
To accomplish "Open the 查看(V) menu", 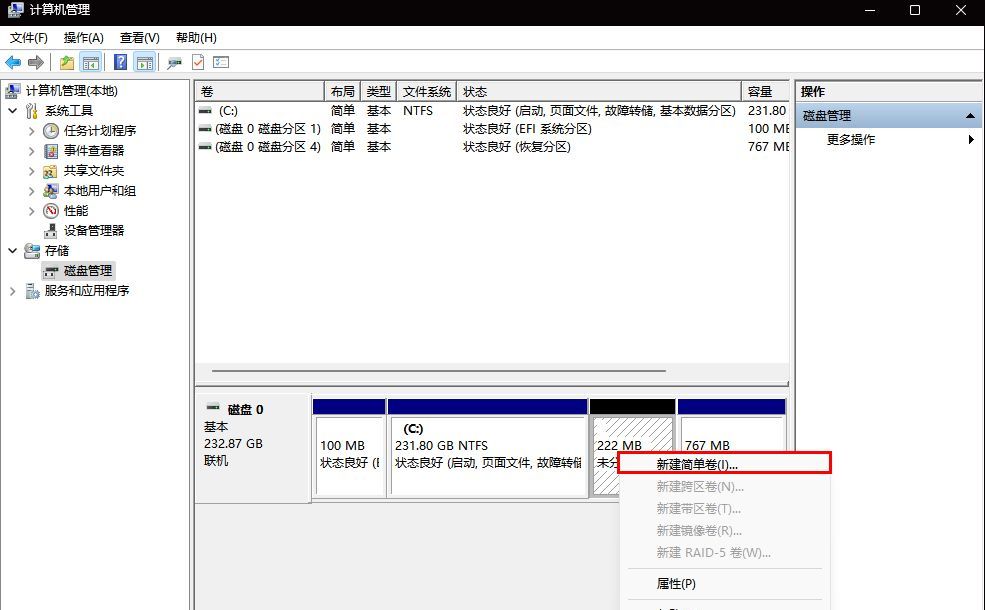I will point(139,38).
